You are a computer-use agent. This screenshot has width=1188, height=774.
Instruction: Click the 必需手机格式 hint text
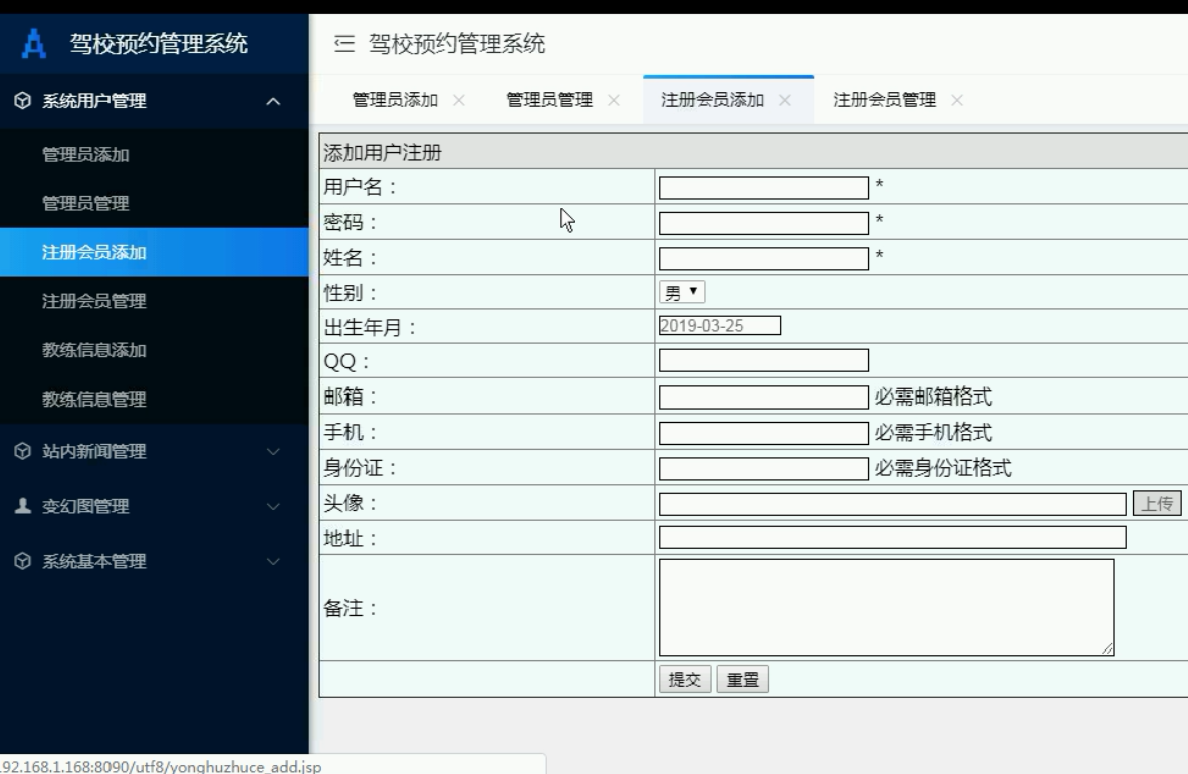point(933,432)
